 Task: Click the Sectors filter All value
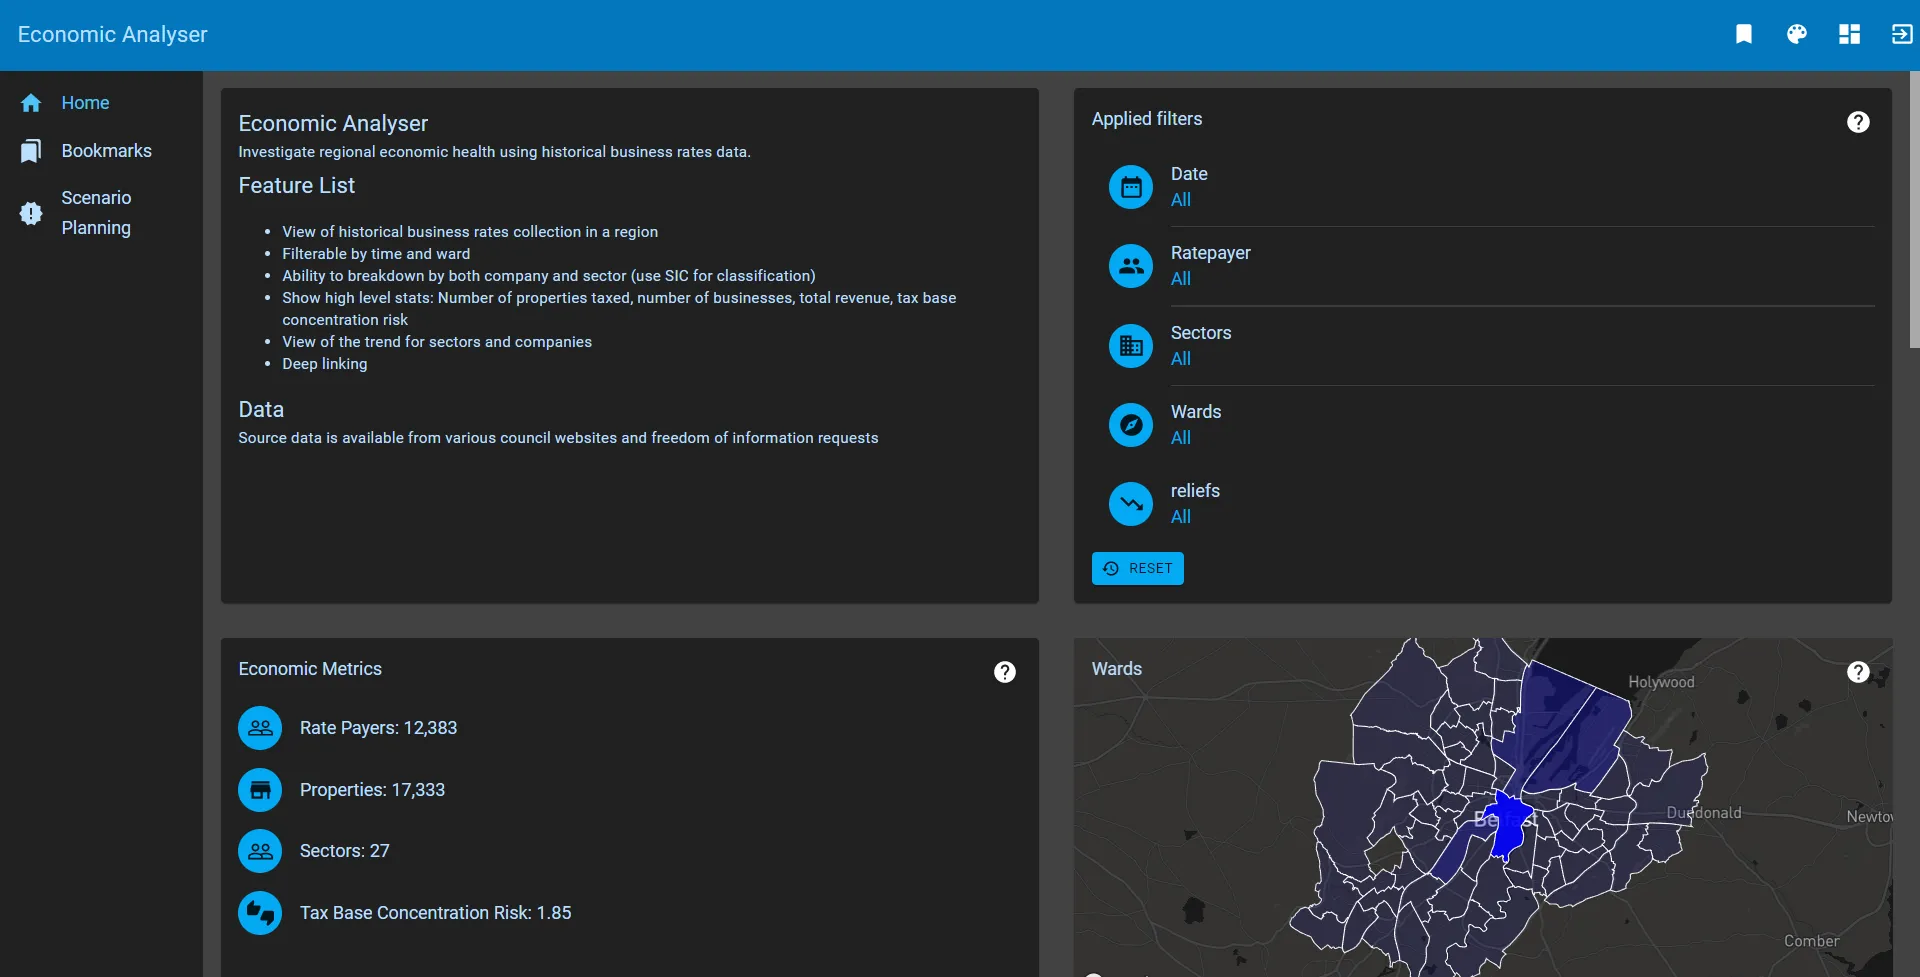coord(1181,359)
